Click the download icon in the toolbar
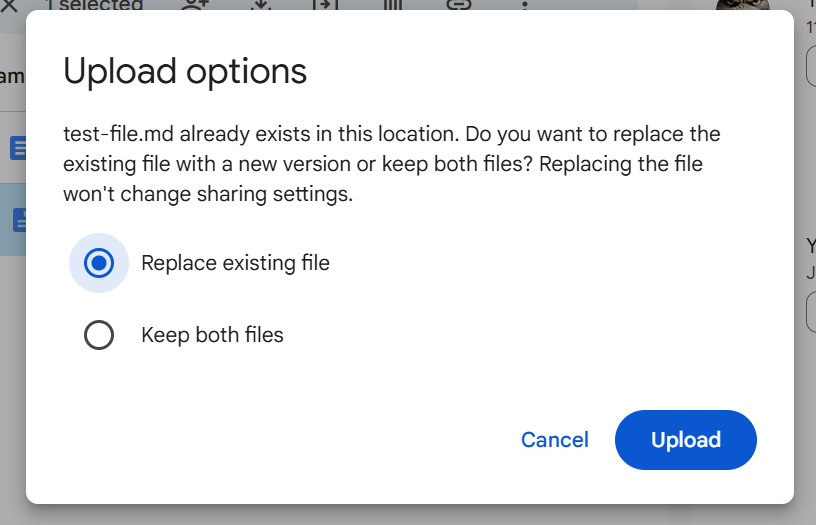Viewport: 816px width, 525px height. pos(260,5)
